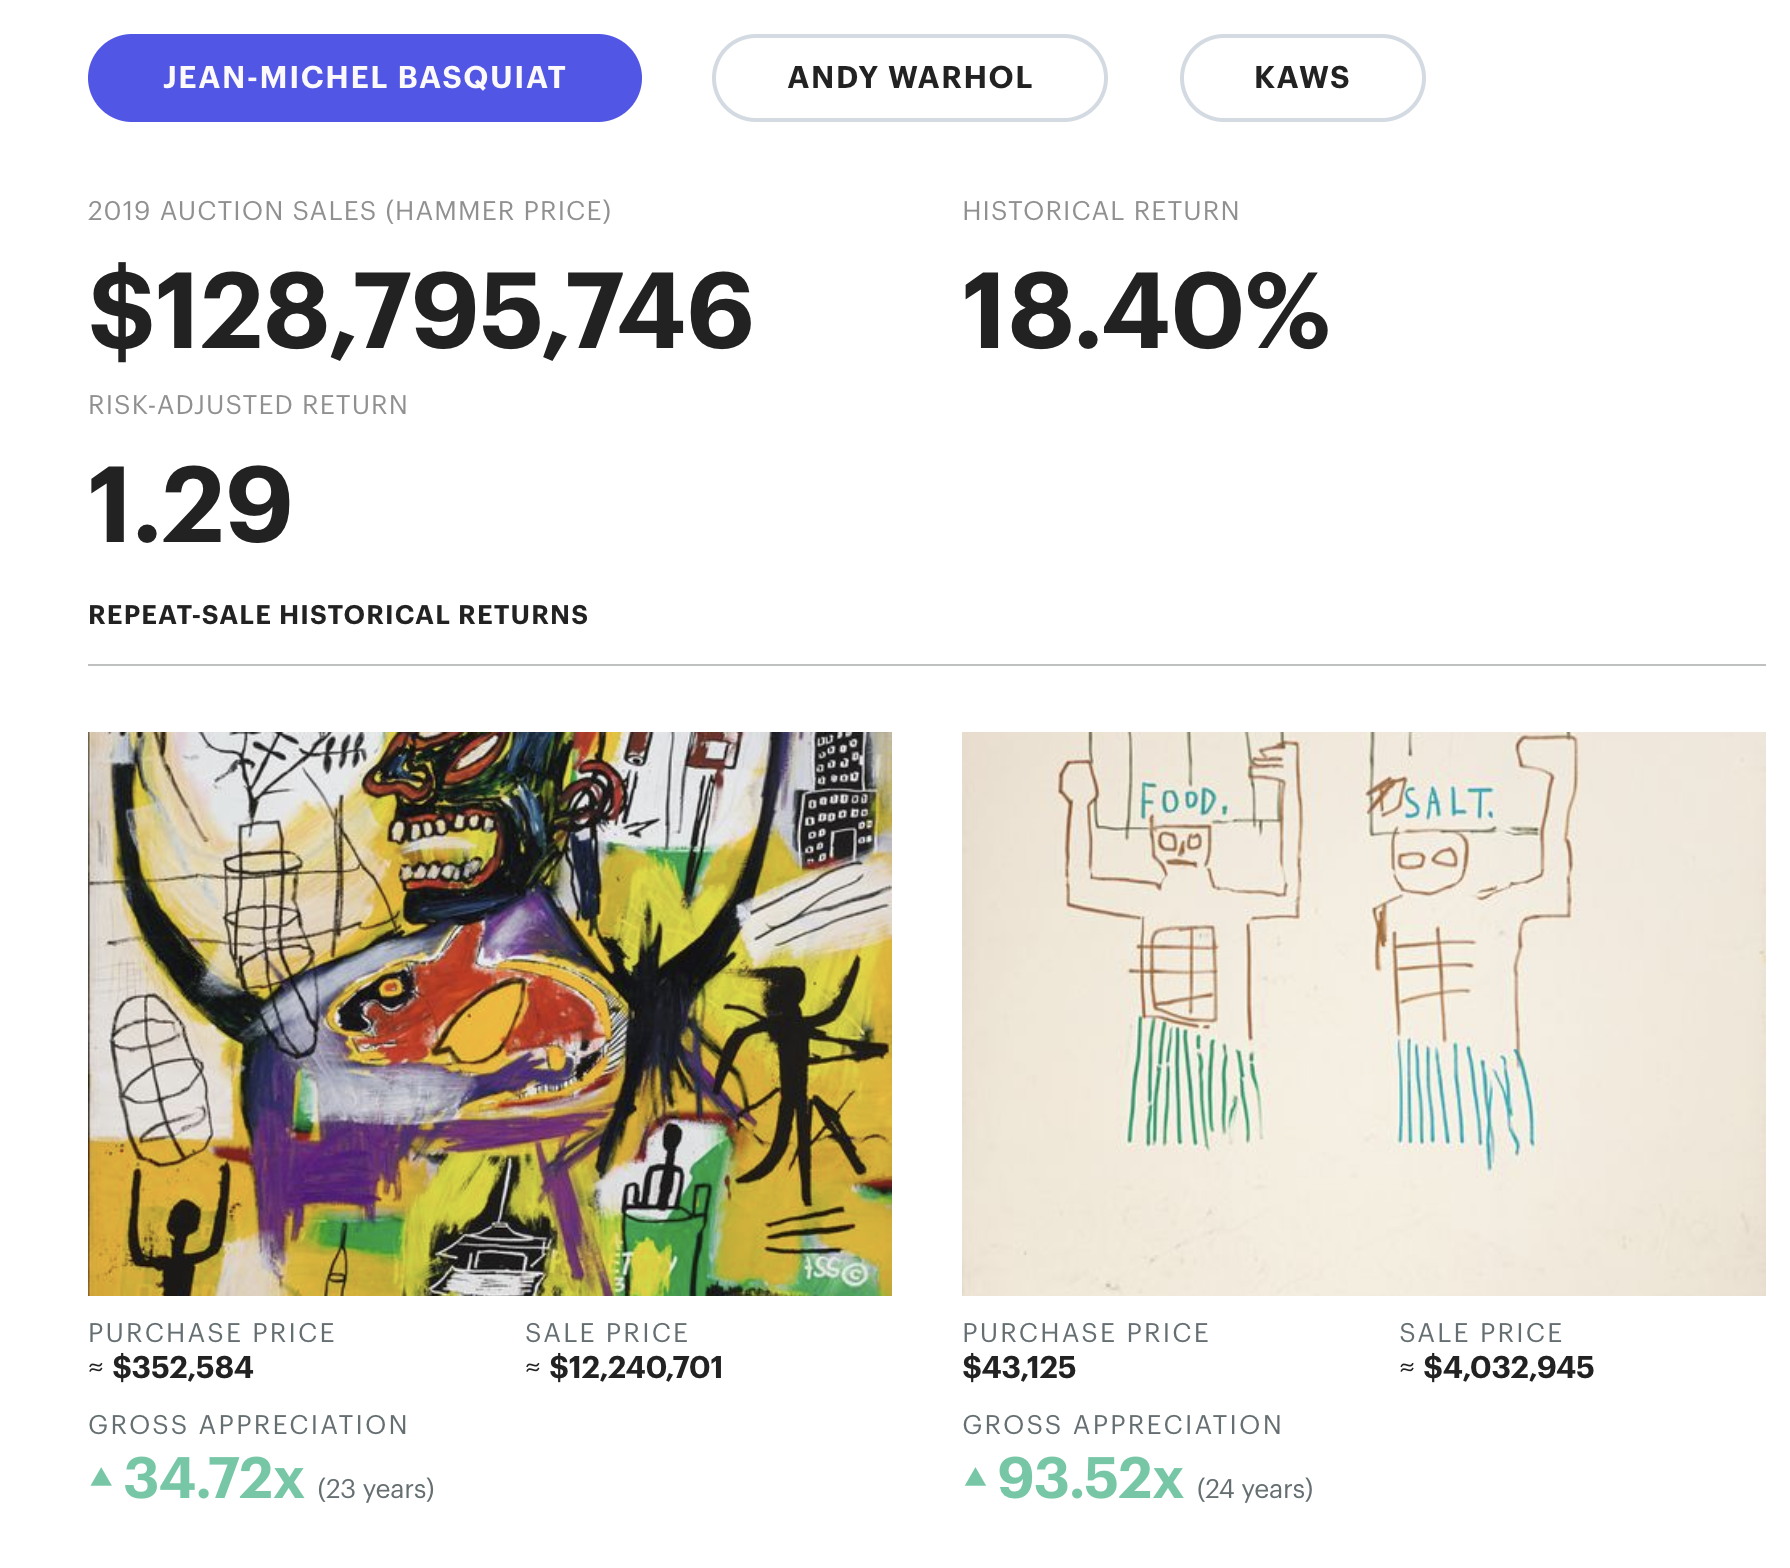The height and width of the screenshot is (1568, 1790).
Task: Click the green arrow beside 93.52x
Action: pos(975,1476)
